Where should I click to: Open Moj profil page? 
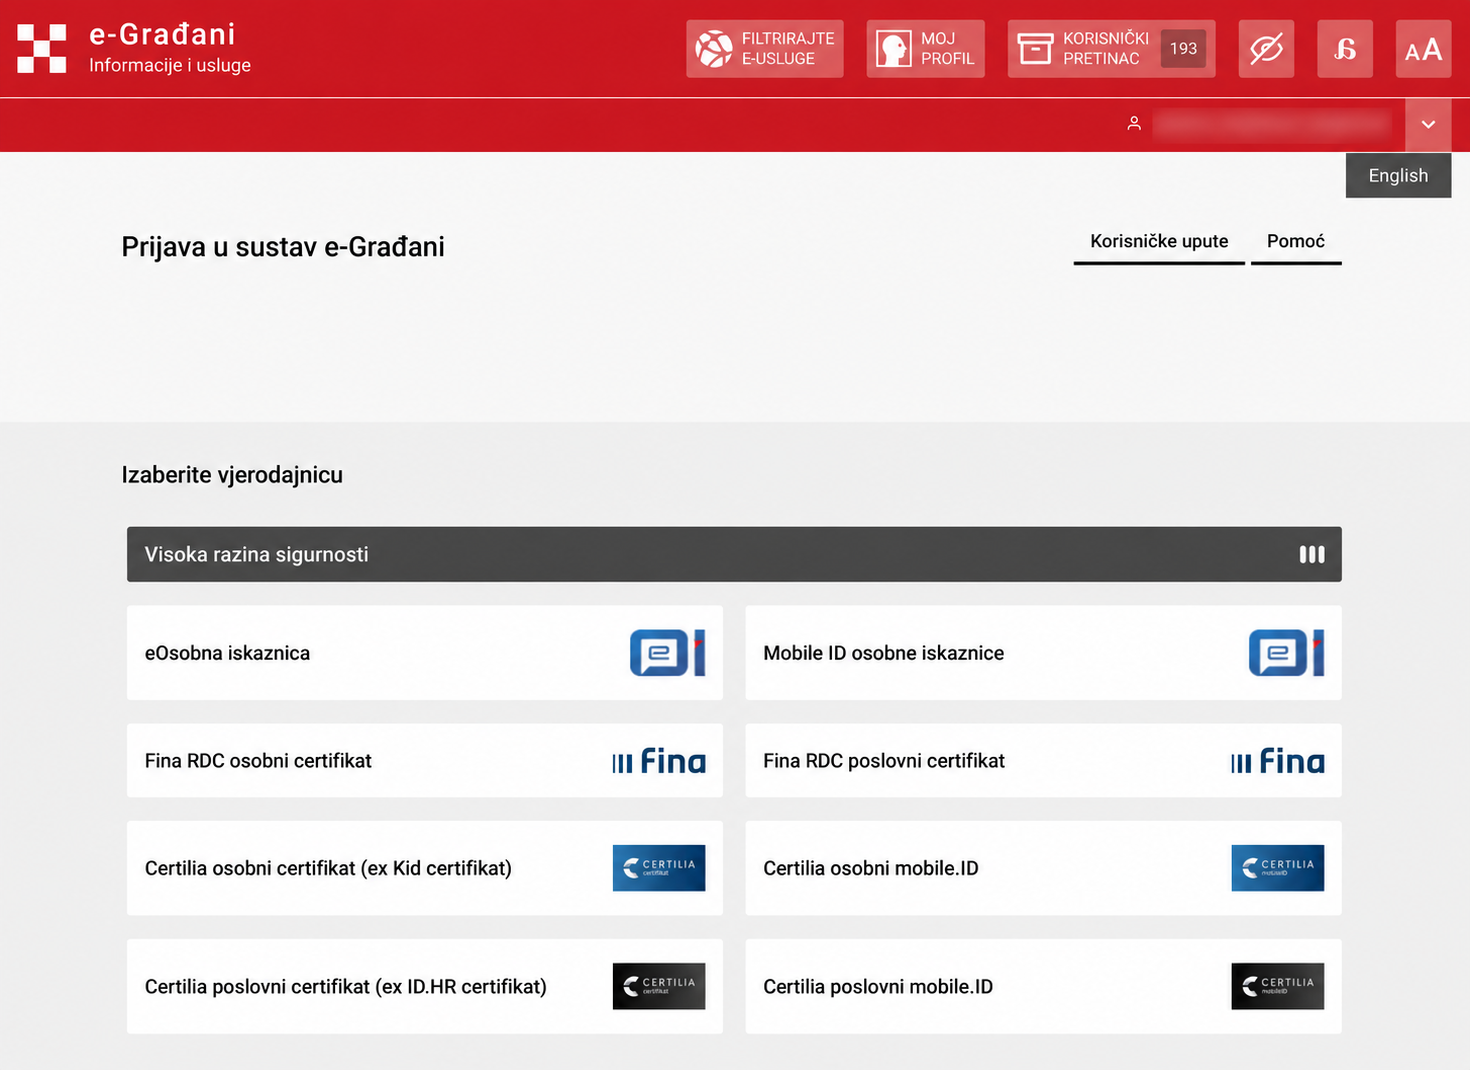pos(926,49)
